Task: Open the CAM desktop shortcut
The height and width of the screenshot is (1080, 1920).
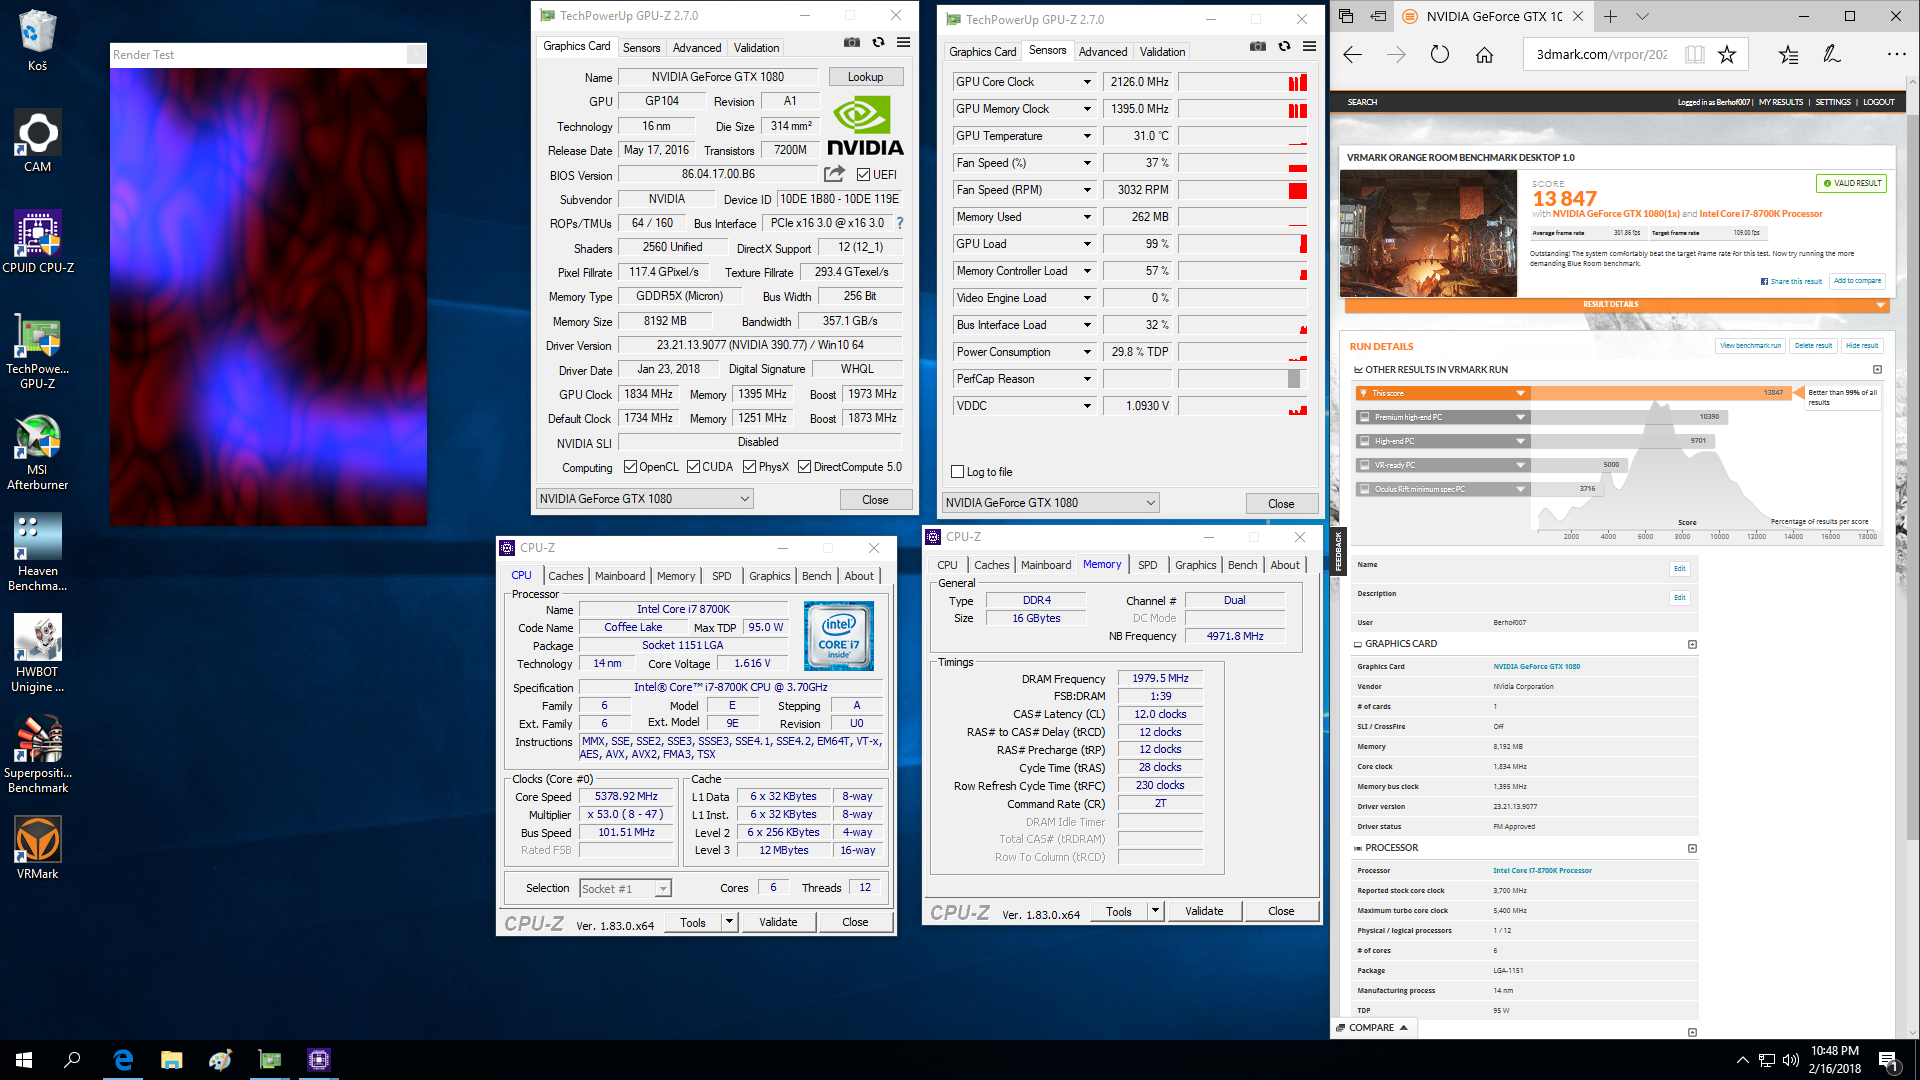Action: tap(38, 141)
